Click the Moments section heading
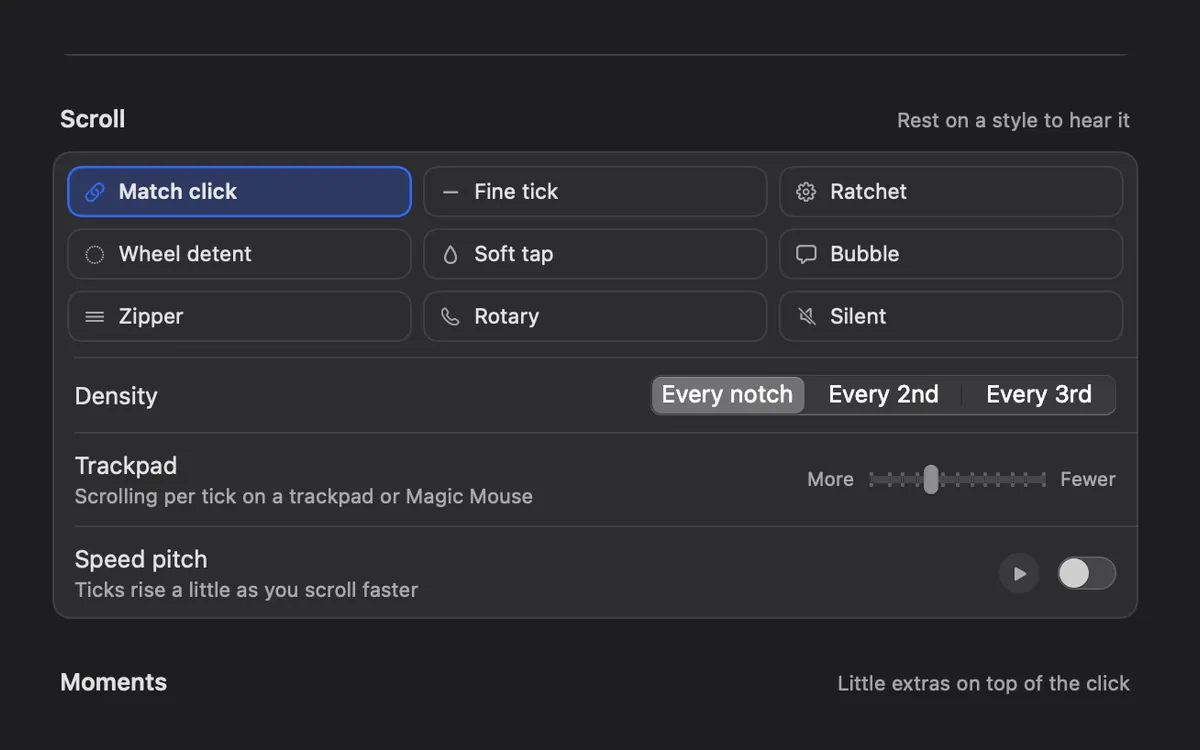The width and height of the screenshot is (1200, 750). [x=114, y=682]
